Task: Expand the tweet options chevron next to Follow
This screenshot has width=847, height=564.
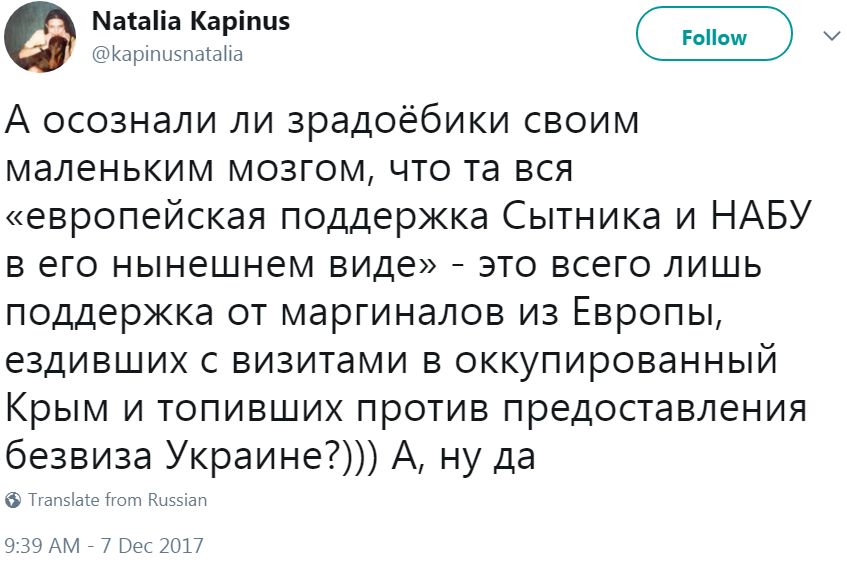Action: pos(831,37)
